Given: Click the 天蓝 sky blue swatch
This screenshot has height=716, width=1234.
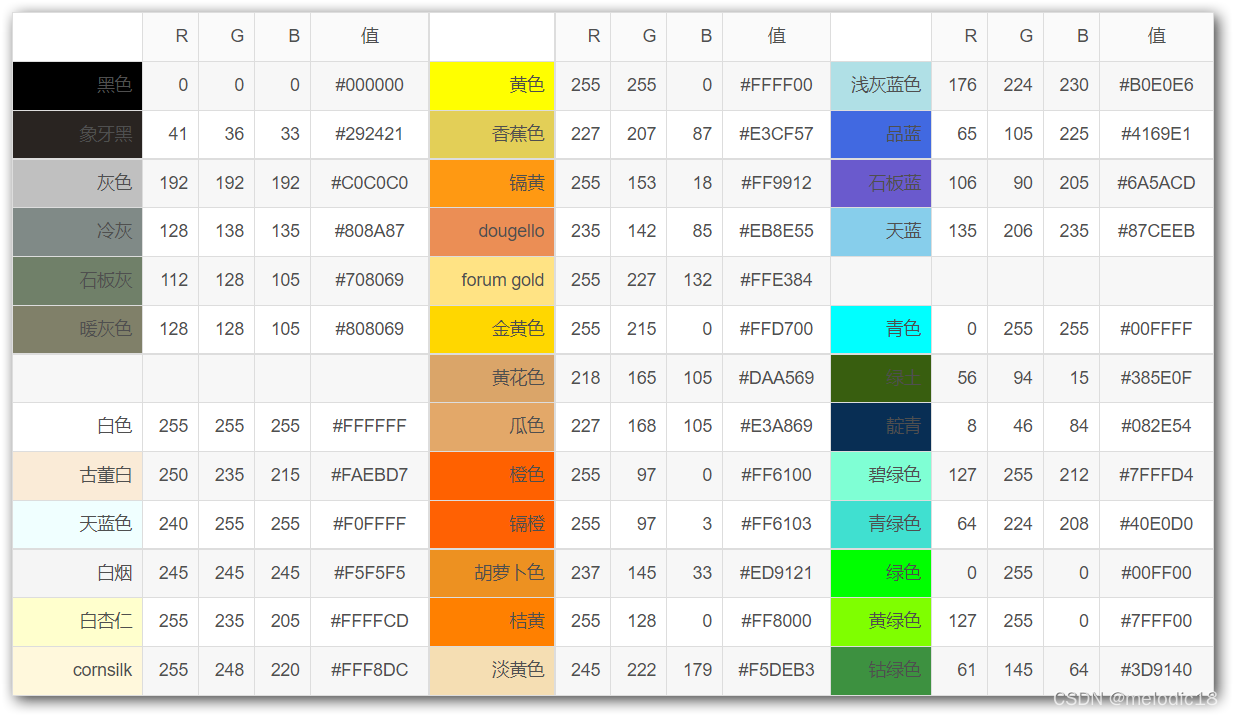Looking at the screenshot, I should pyautogui.click(x=880, y=231).
